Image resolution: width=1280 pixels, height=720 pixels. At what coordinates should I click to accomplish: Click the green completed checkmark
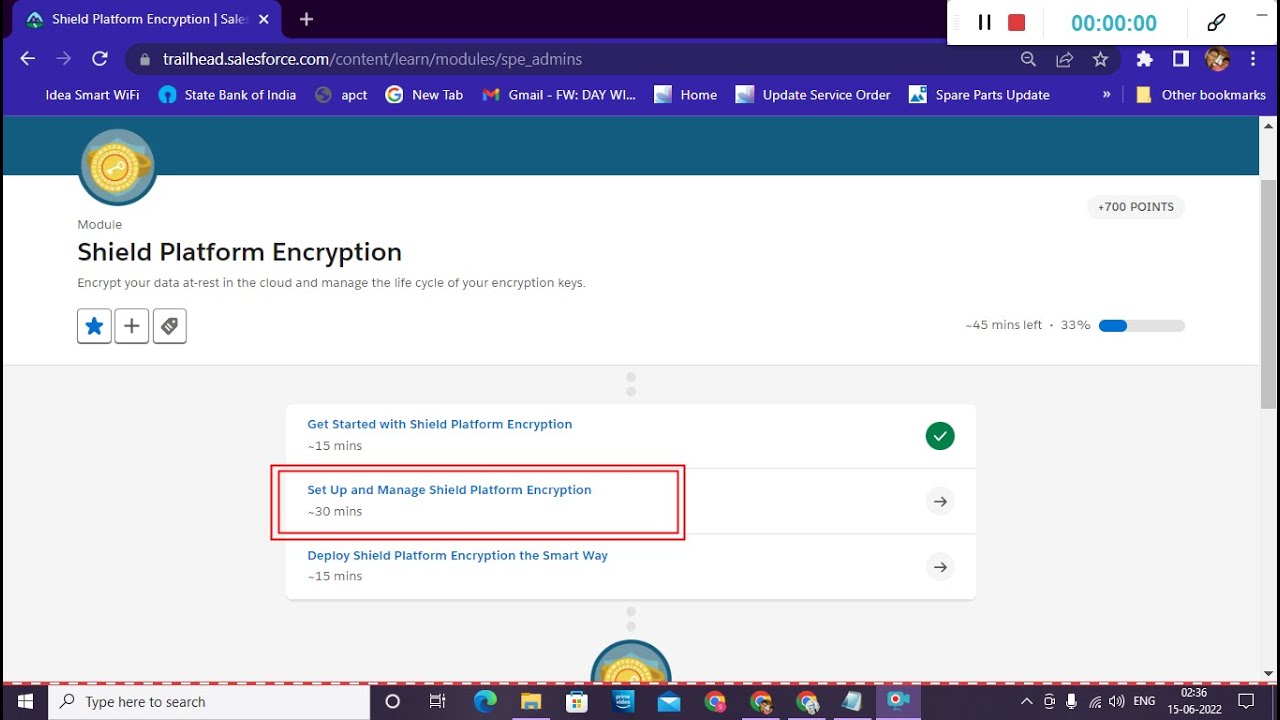[x=940, y=436]
